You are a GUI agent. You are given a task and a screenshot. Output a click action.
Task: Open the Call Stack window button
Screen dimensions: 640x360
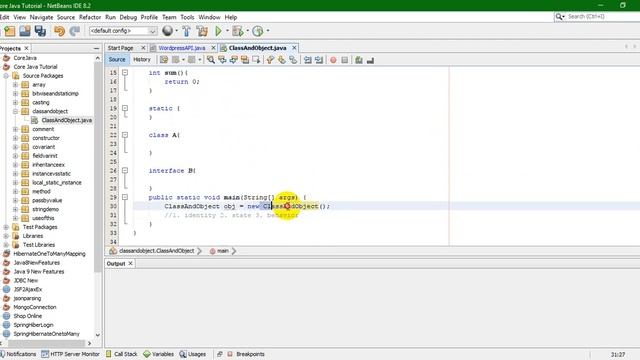(122, 354)
